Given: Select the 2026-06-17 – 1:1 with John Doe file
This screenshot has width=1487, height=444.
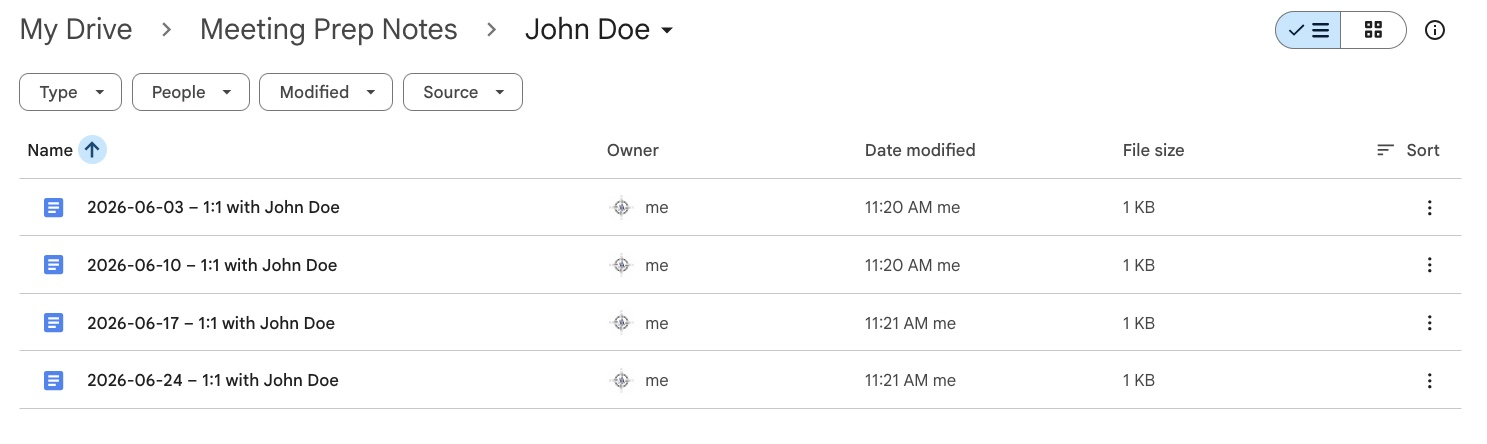Looking at the screenshot, I should (x=740, y=323).
